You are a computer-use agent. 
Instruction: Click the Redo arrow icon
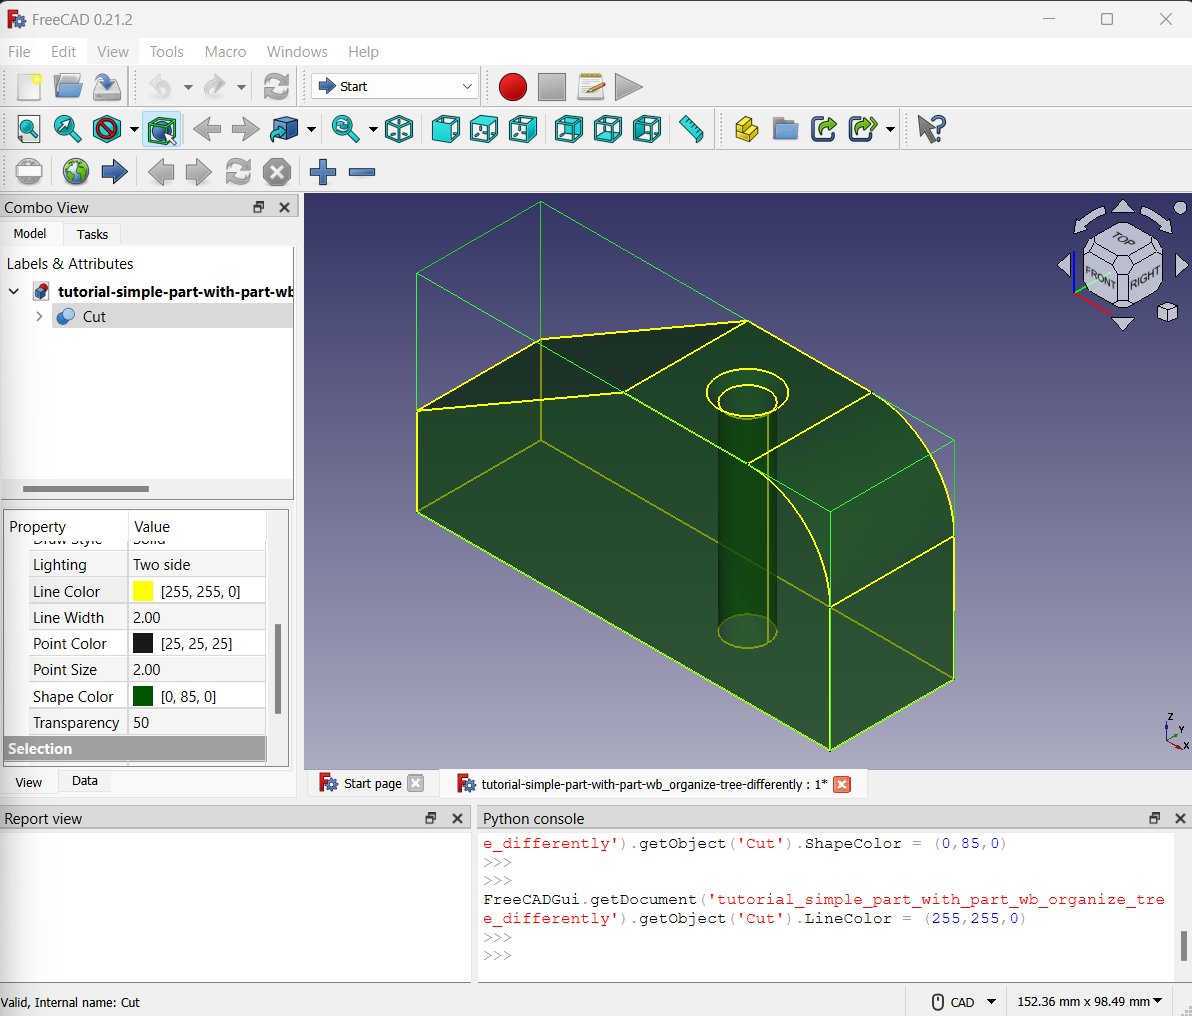click(215, 87)
